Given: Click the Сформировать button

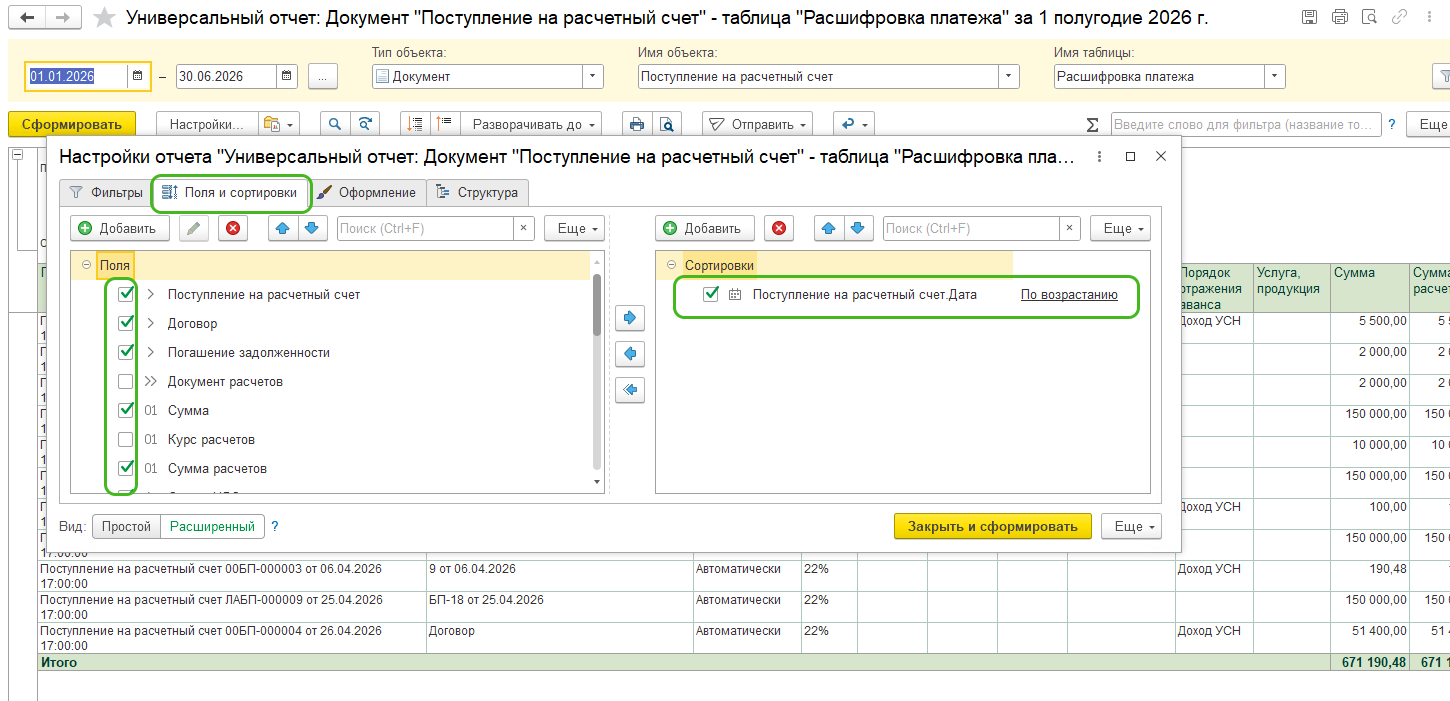Looking at the screenshot, I should tap(71, 124).
